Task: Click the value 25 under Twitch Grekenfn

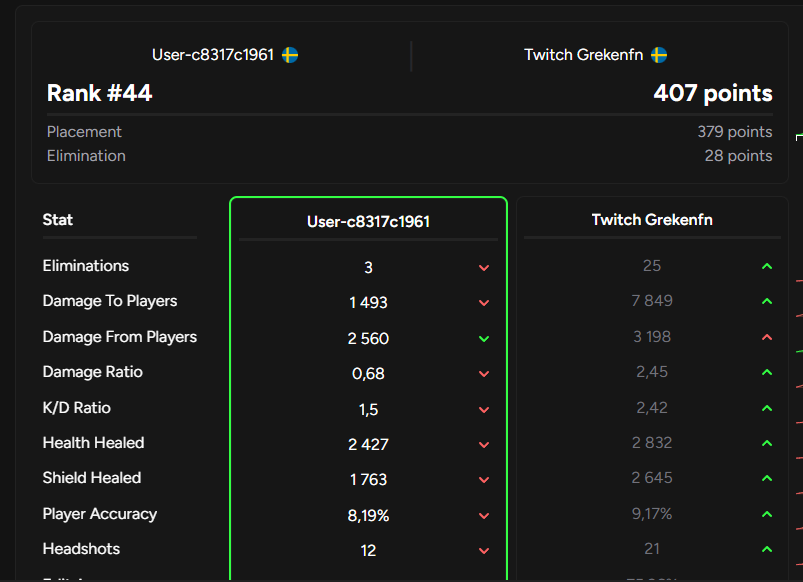Action: click(652, 266)
